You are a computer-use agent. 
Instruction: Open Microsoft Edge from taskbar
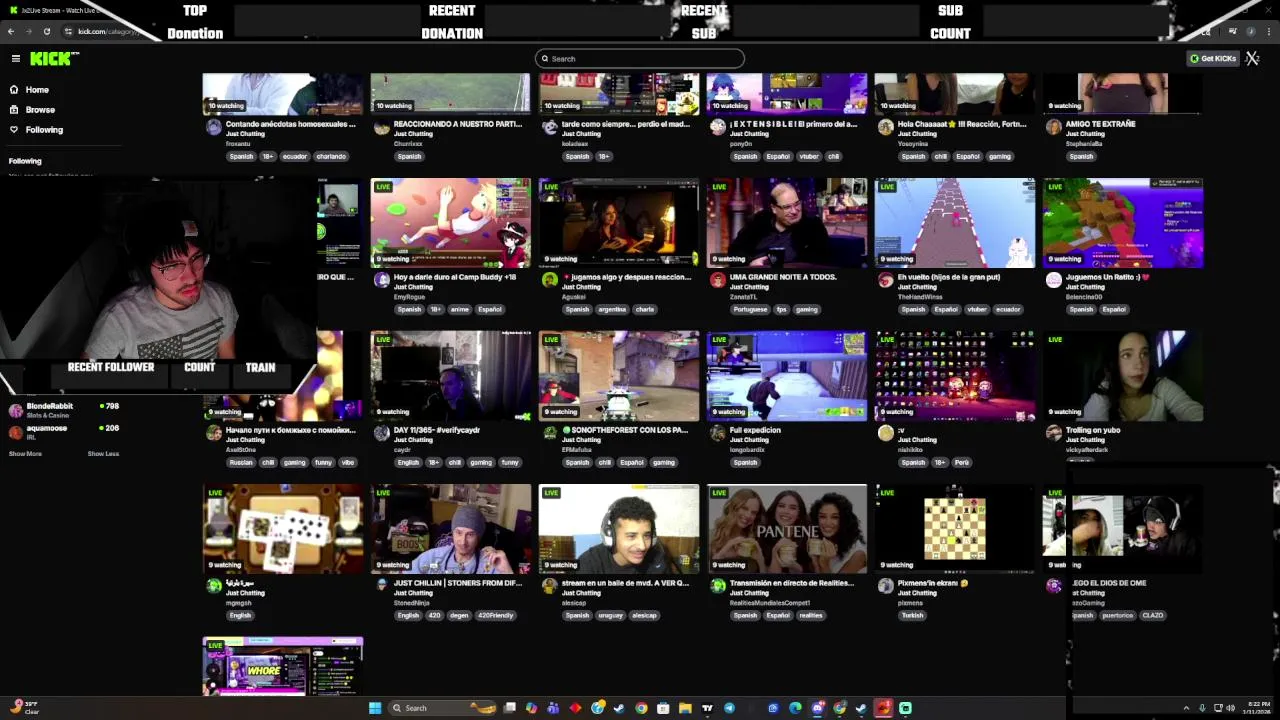click(x=795, y=709)
